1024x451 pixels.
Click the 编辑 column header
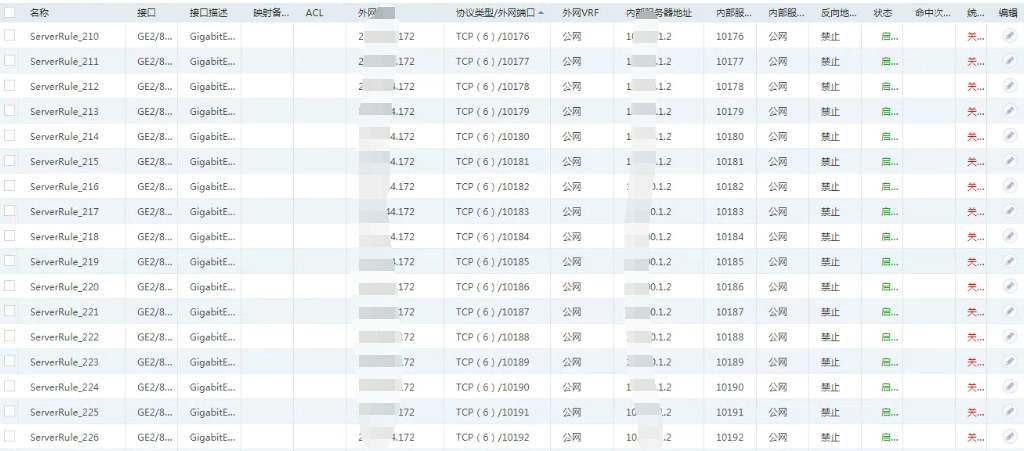pos(1008,12)
